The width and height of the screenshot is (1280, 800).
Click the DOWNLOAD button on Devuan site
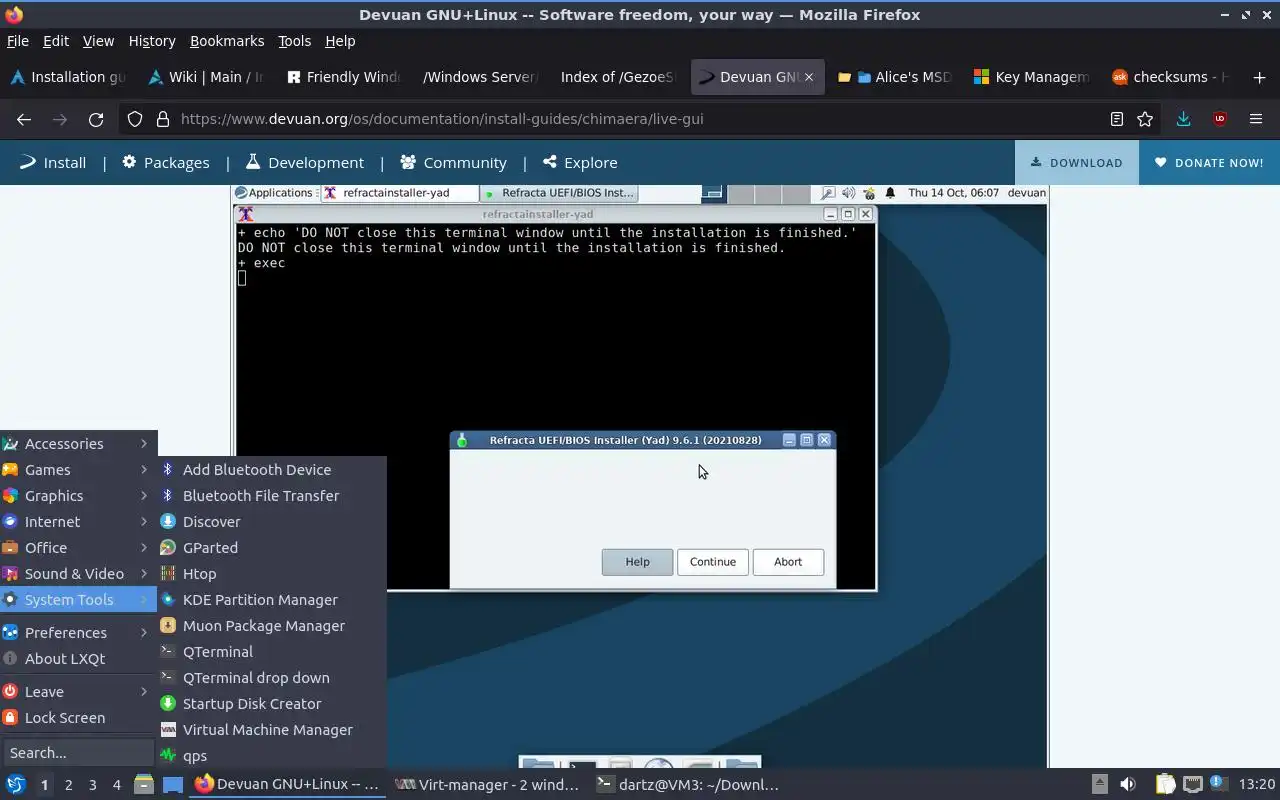[x=1076, y=163]
